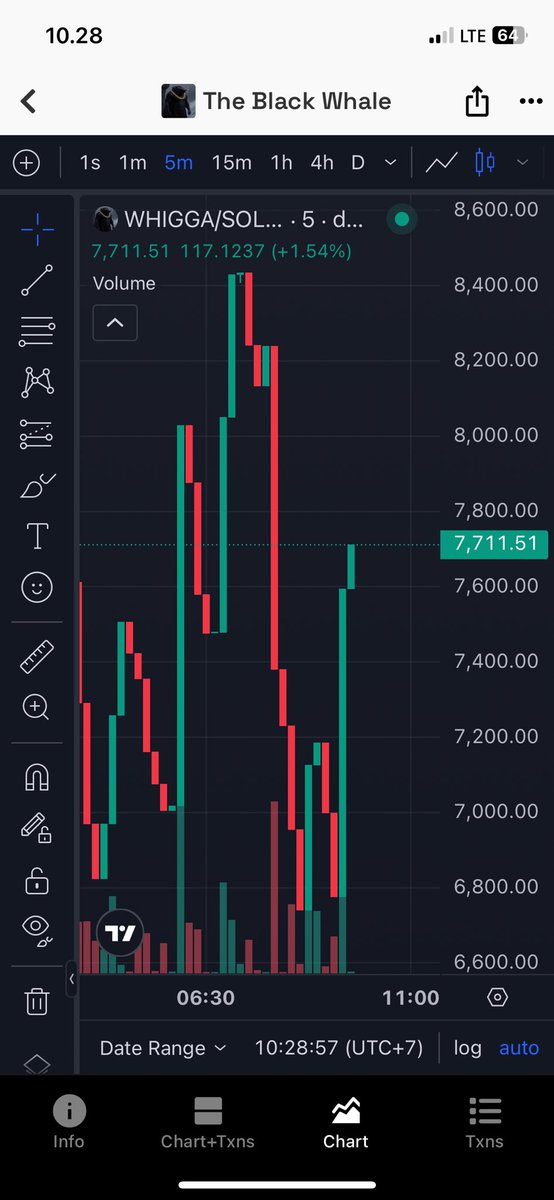Open the Date Range dropdown
The image size is (554, 1200).
[x=163, y=1048]
